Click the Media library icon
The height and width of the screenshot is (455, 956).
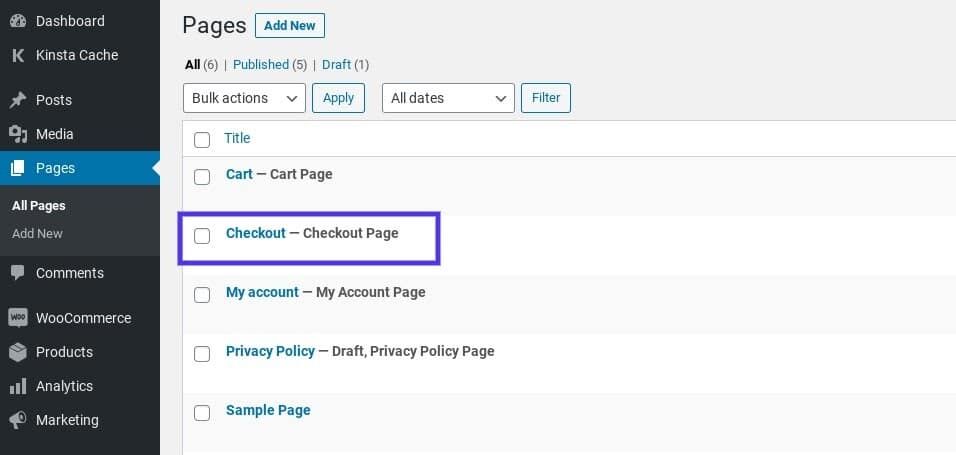coord(18,134)
